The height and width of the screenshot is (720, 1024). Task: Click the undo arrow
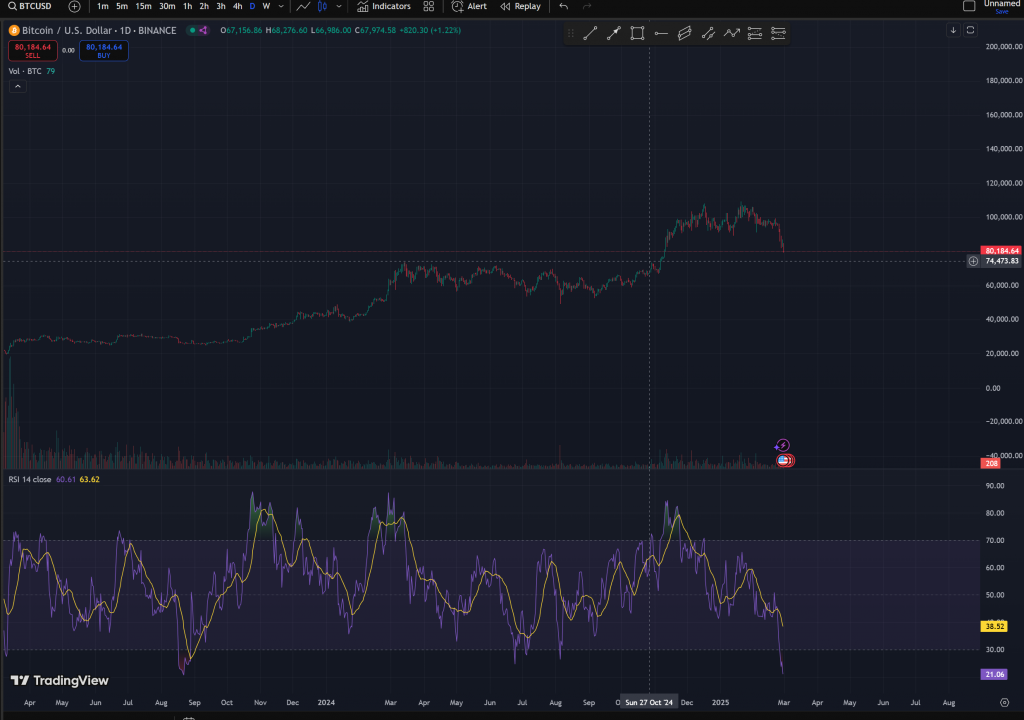pyautogui.click(x=564, y=6)
